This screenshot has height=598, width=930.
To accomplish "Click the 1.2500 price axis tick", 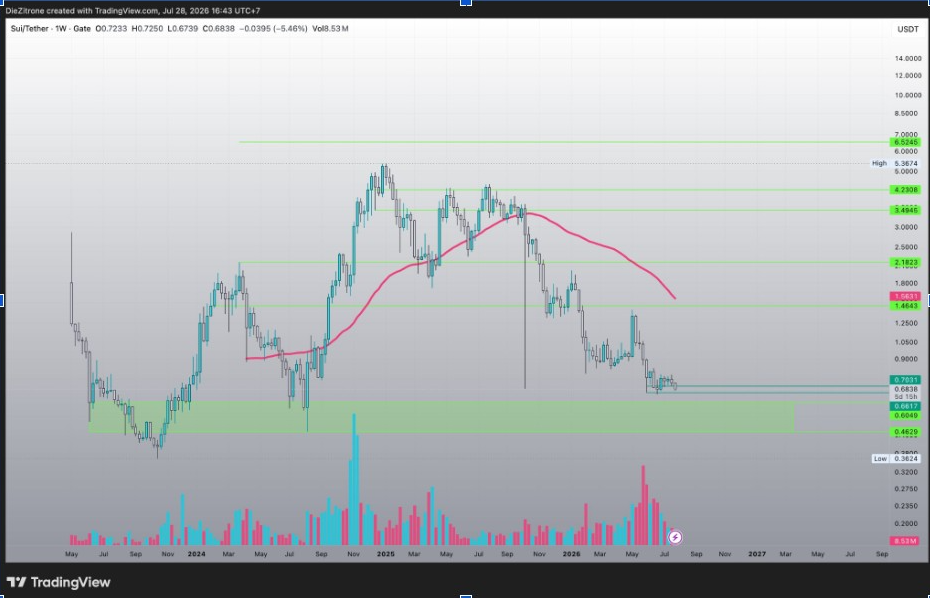I will click(907, 323).
